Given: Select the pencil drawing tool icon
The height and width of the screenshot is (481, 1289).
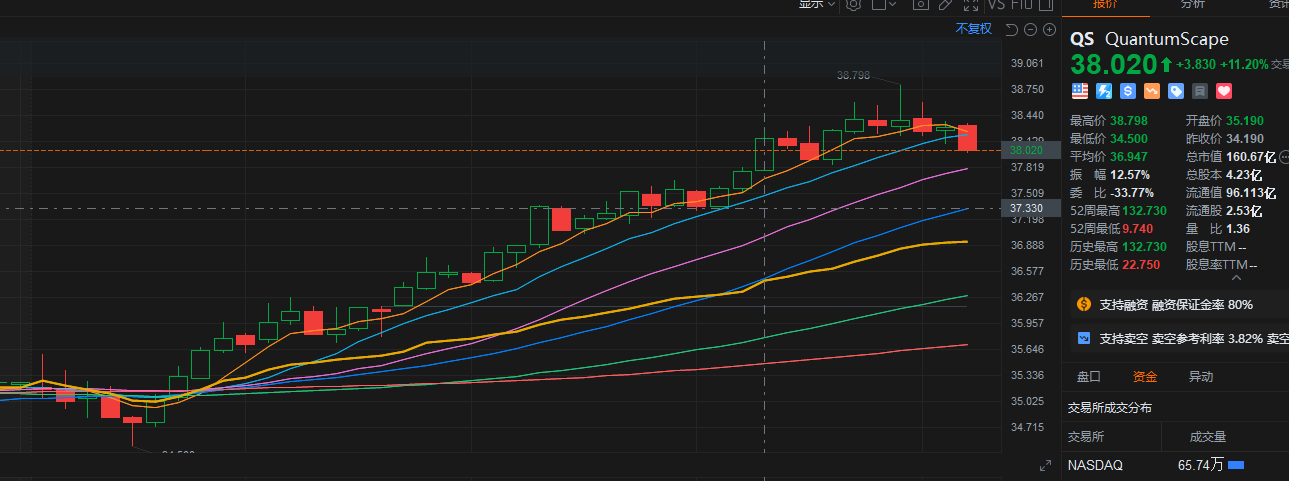Looking at the screenshot, I should point(945,4).
